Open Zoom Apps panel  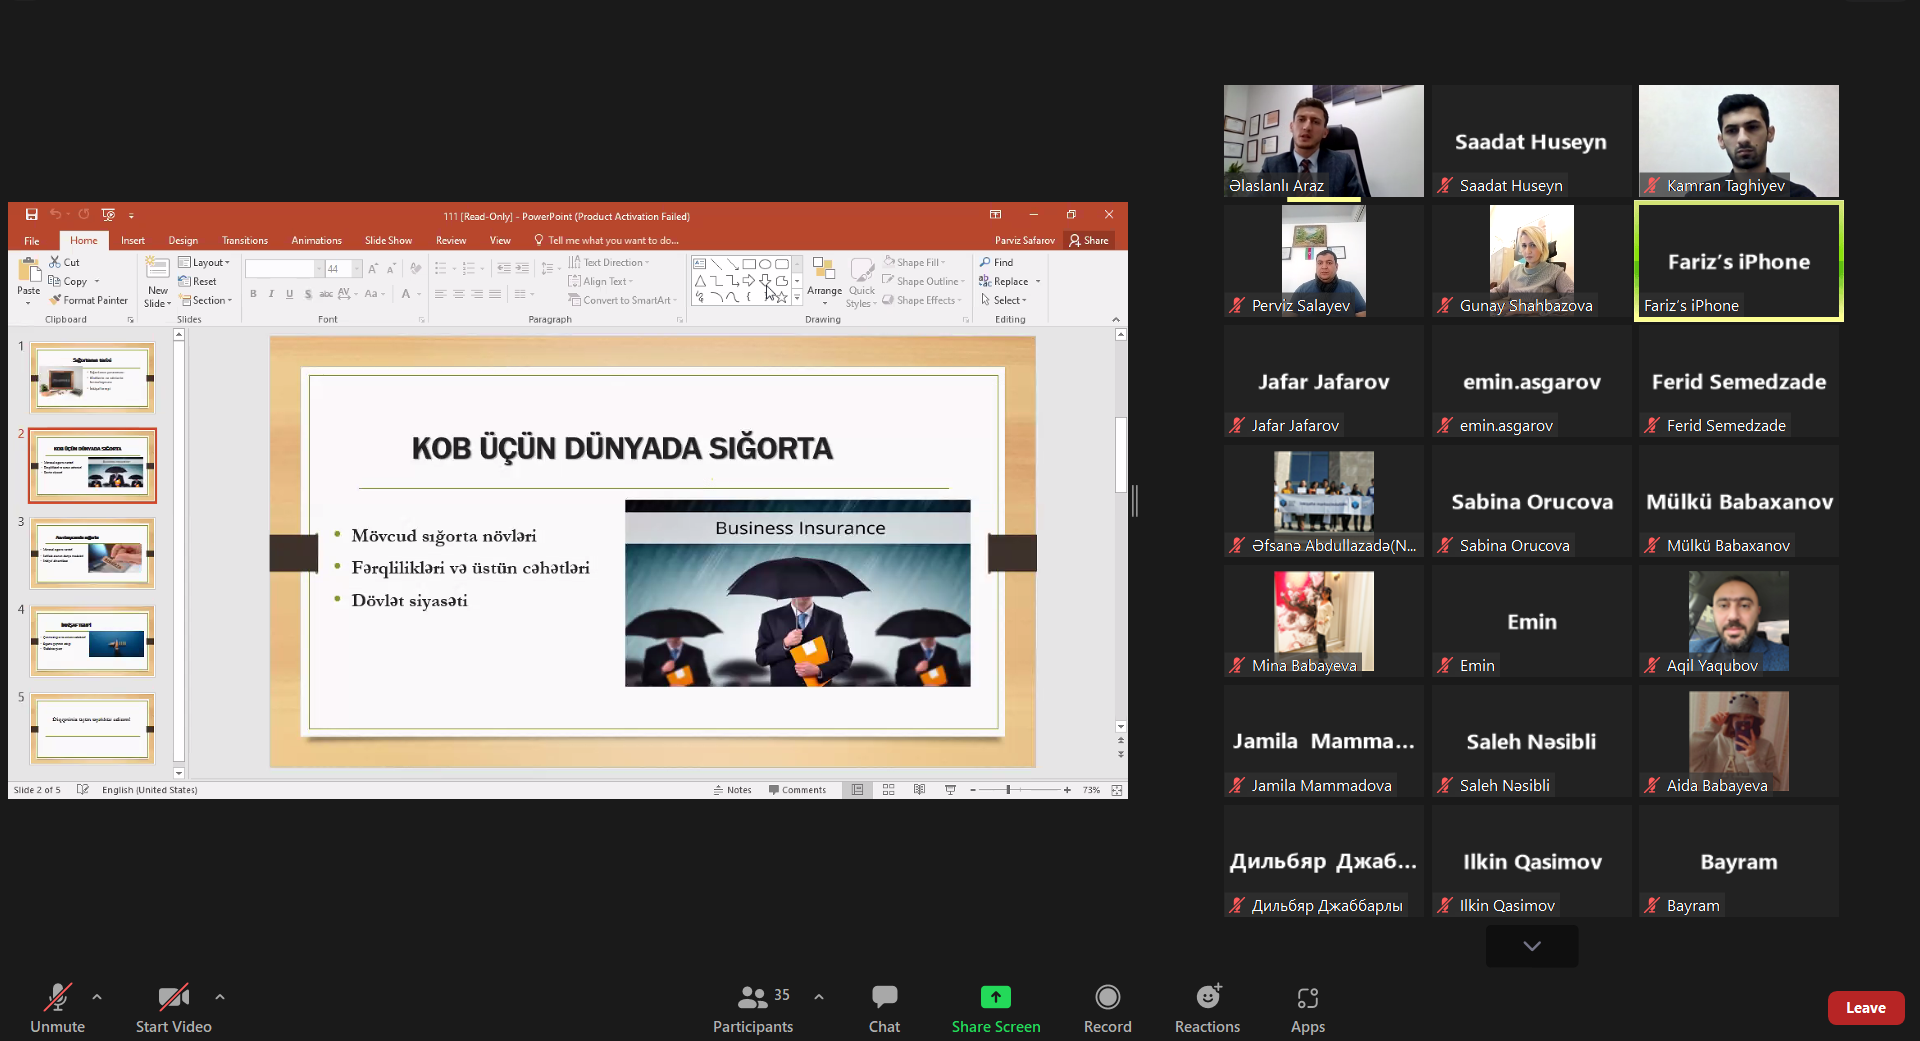[x=1307, y=1008]
